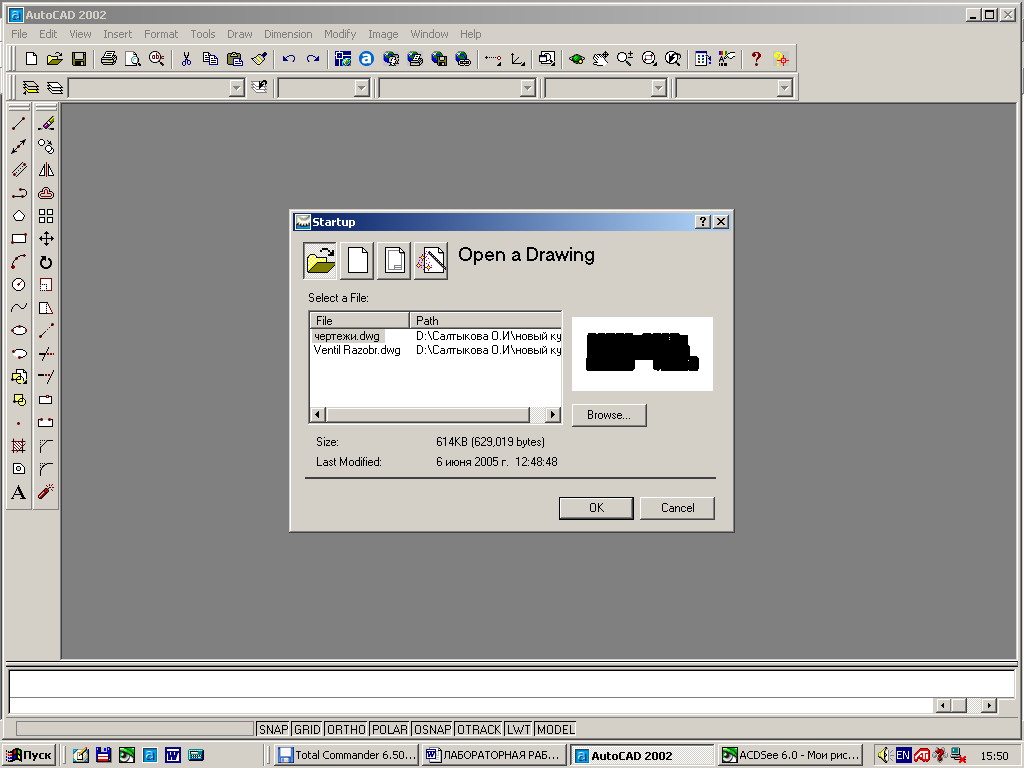Open the File menu

[x=19, y=34]
